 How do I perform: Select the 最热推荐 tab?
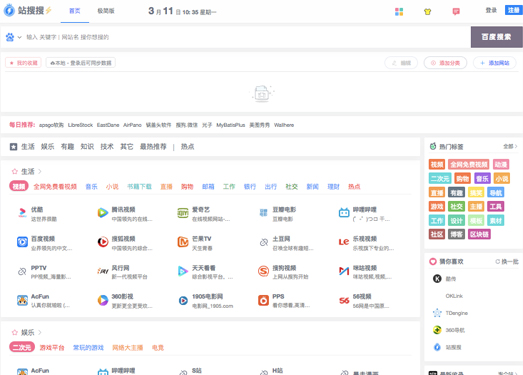coord(153,146)
